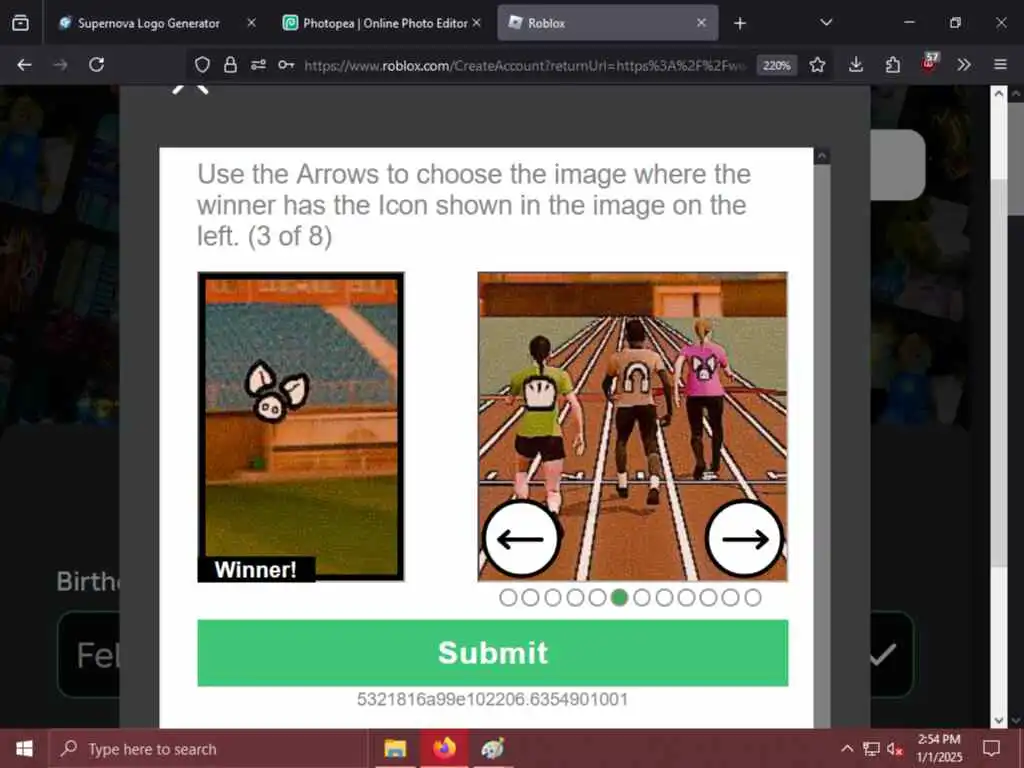Switch to Photopea Online Photo Editor tab
Image resolution: width=1024 pixels, height=768 pixels.
383,24
